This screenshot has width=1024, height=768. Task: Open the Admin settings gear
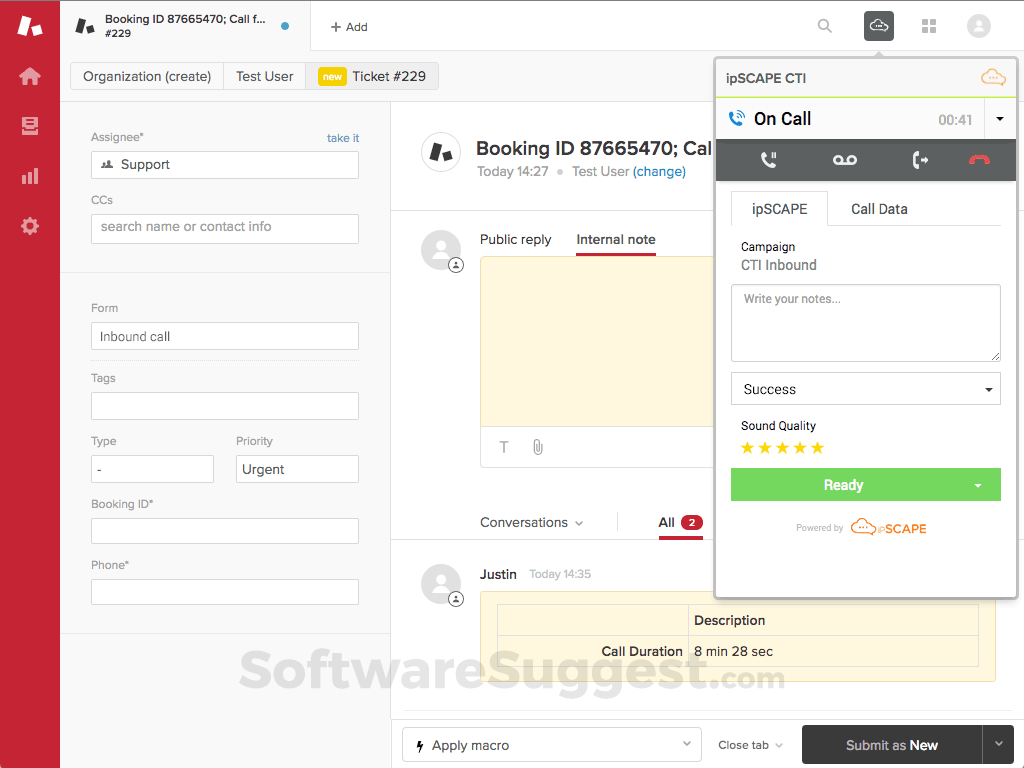pos(29,226)
